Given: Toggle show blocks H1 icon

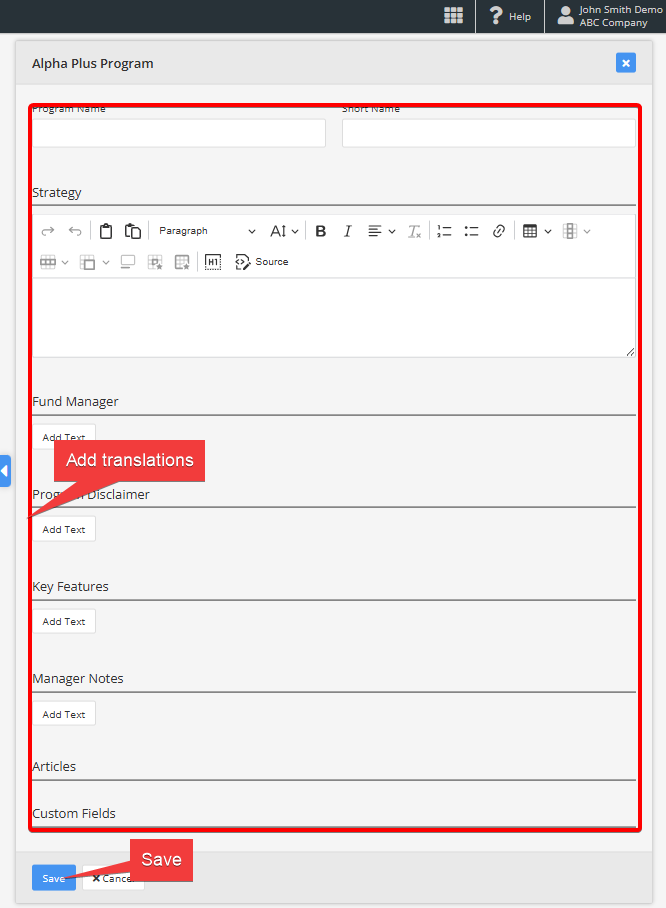Looking at the screenshot, I should [213, 262].
